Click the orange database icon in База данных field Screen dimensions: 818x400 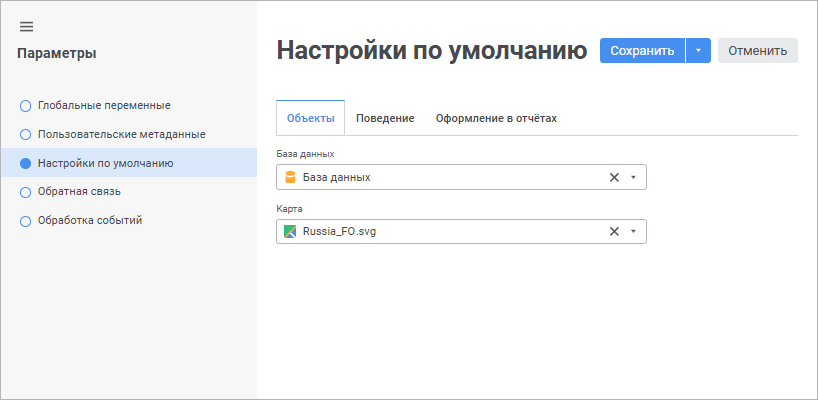pos(290,177)
